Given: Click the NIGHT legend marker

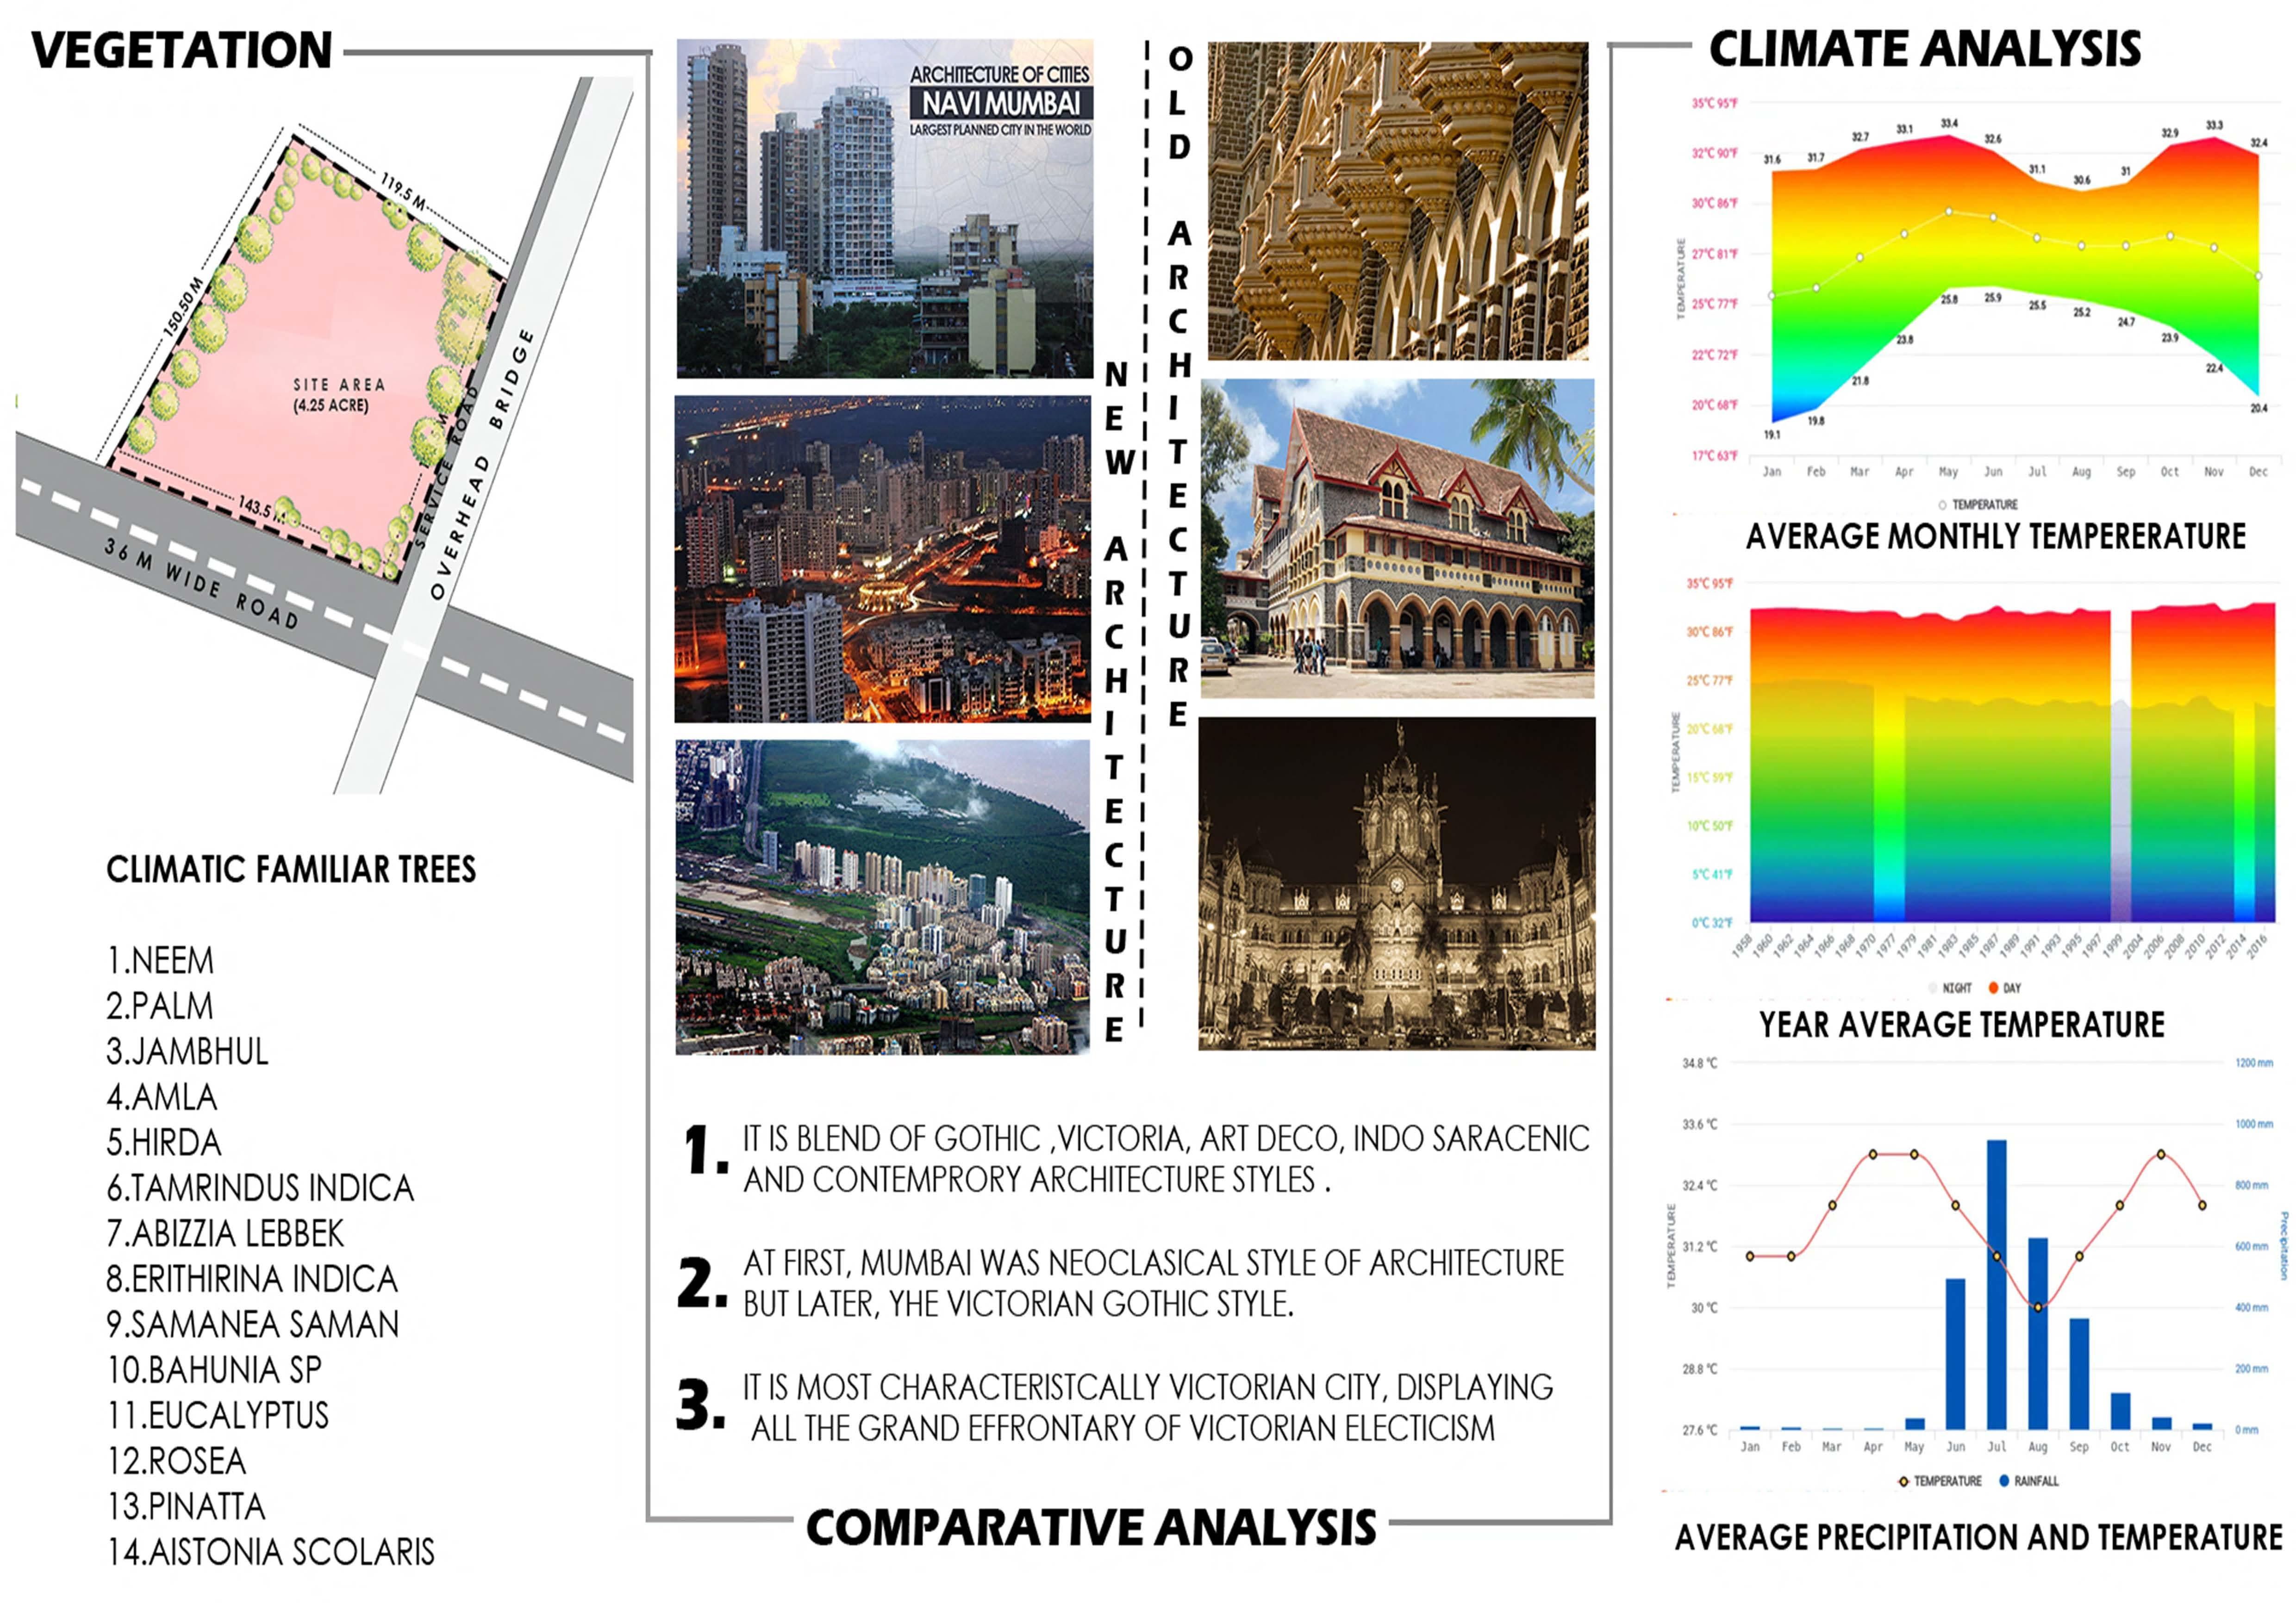Looking at the screenshot, I should pos(1933,988).
